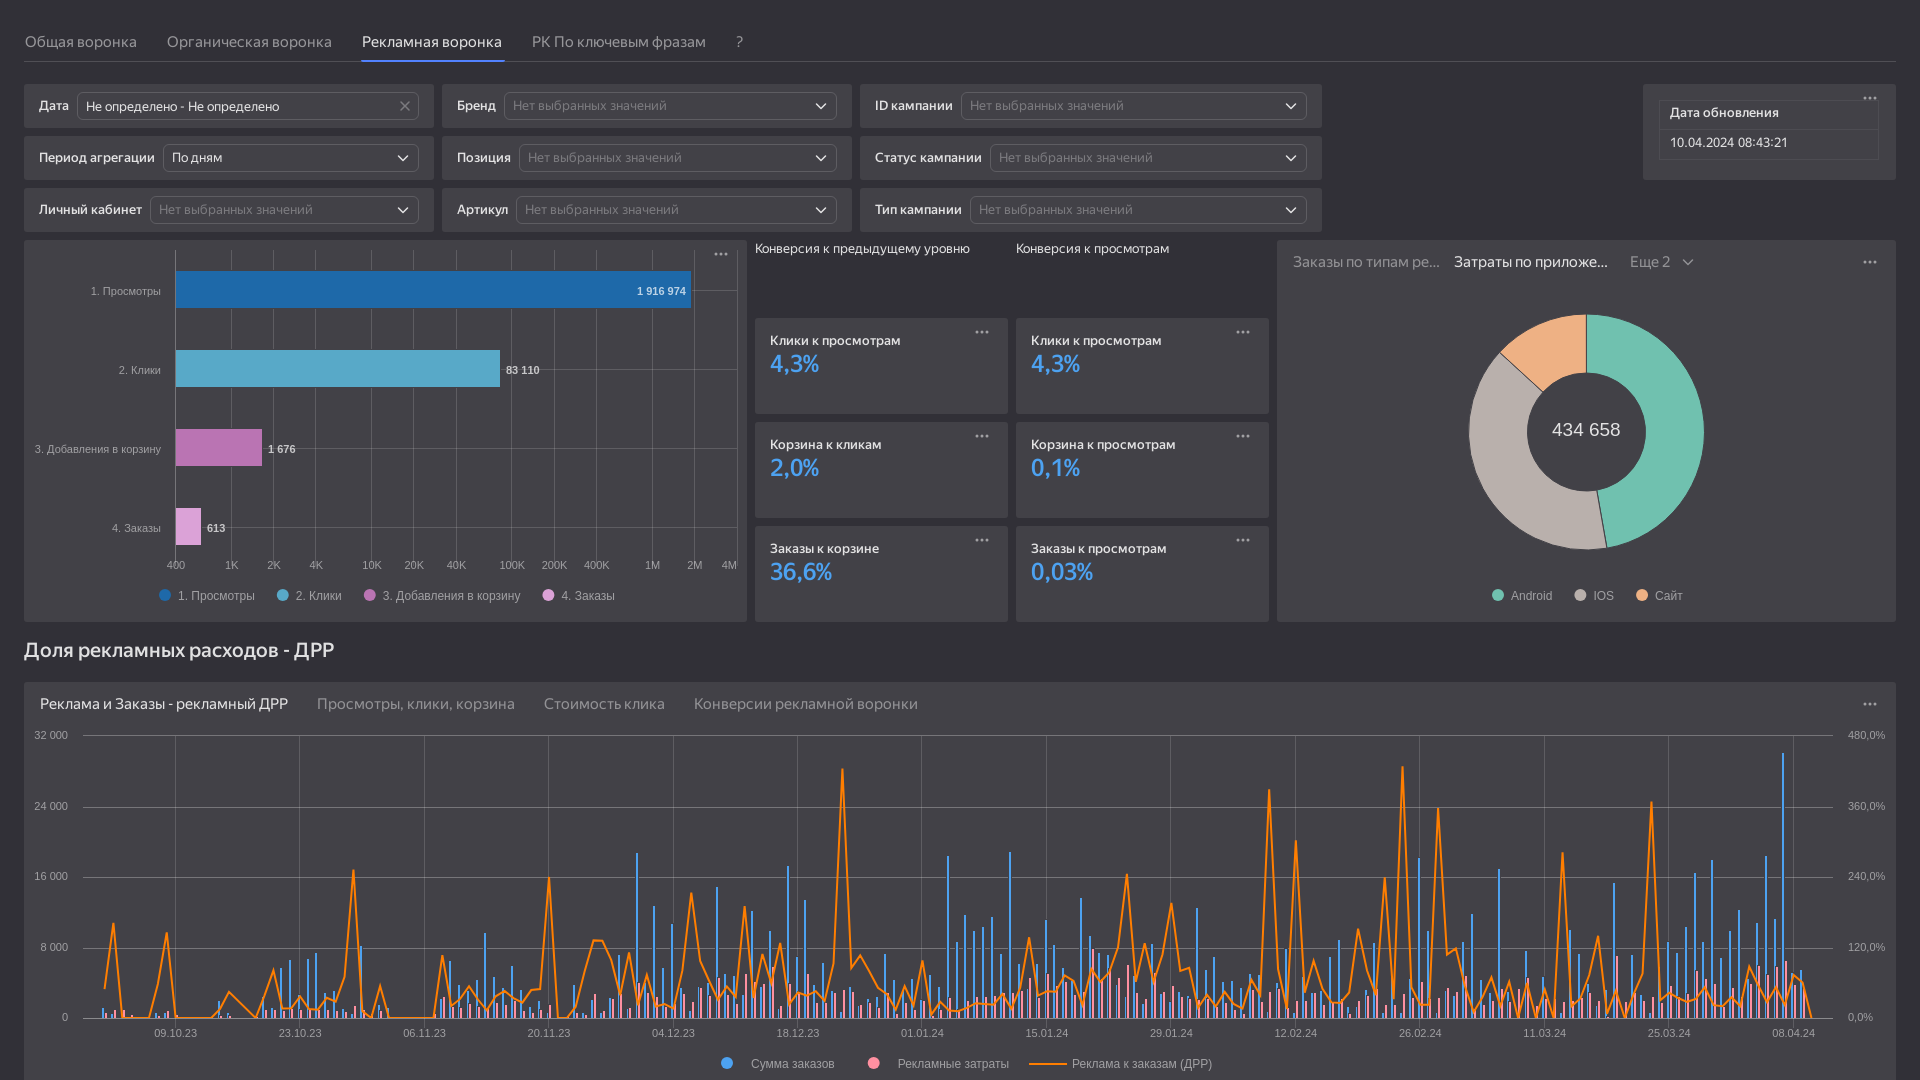
Task: Open three-dot menu of ДРР chart panel
Action: click(x=1869, y=704)
